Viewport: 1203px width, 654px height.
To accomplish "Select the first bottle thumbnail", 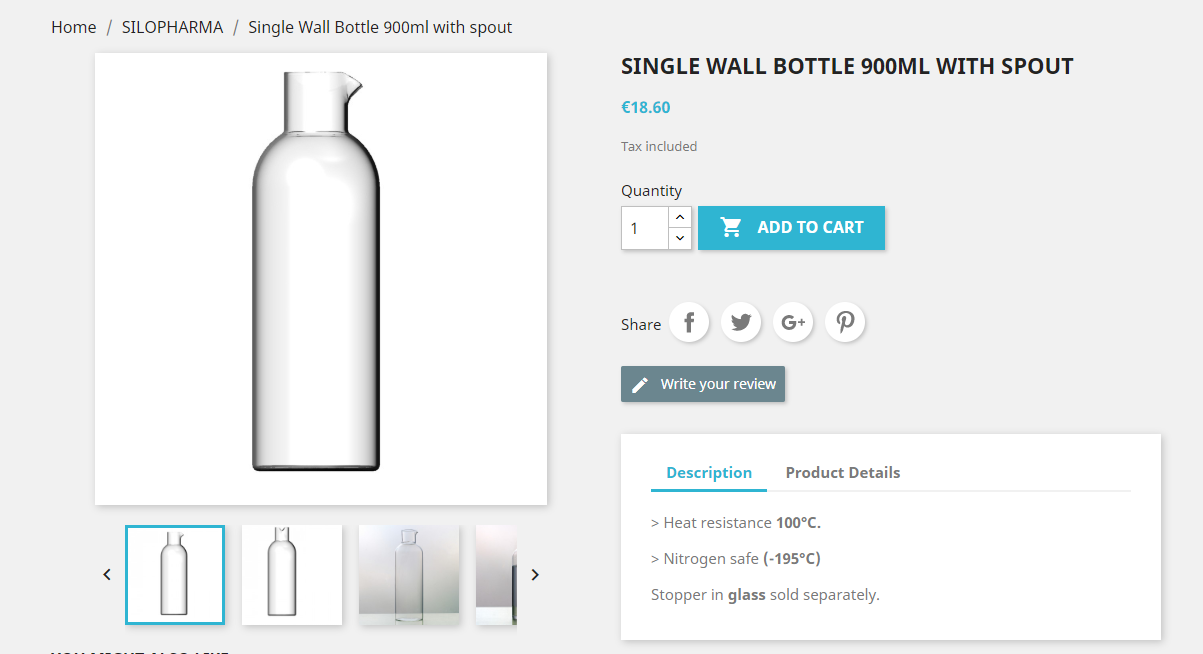I will coord(175,575).
